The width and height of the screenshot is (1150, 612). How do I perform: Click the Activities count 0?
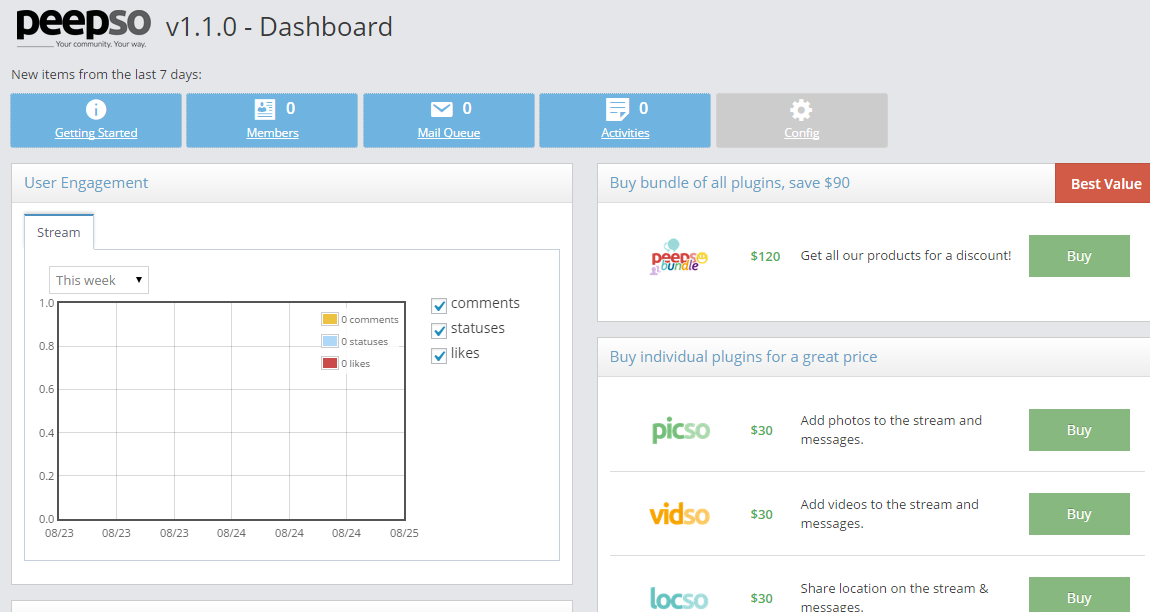click(x=643, y=109)
